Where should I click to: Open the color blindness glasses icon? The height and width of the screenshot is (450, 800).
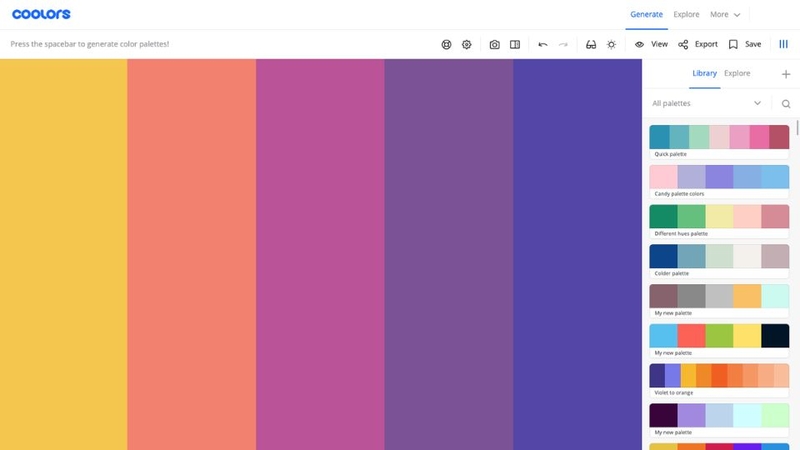tap(591, 44)
